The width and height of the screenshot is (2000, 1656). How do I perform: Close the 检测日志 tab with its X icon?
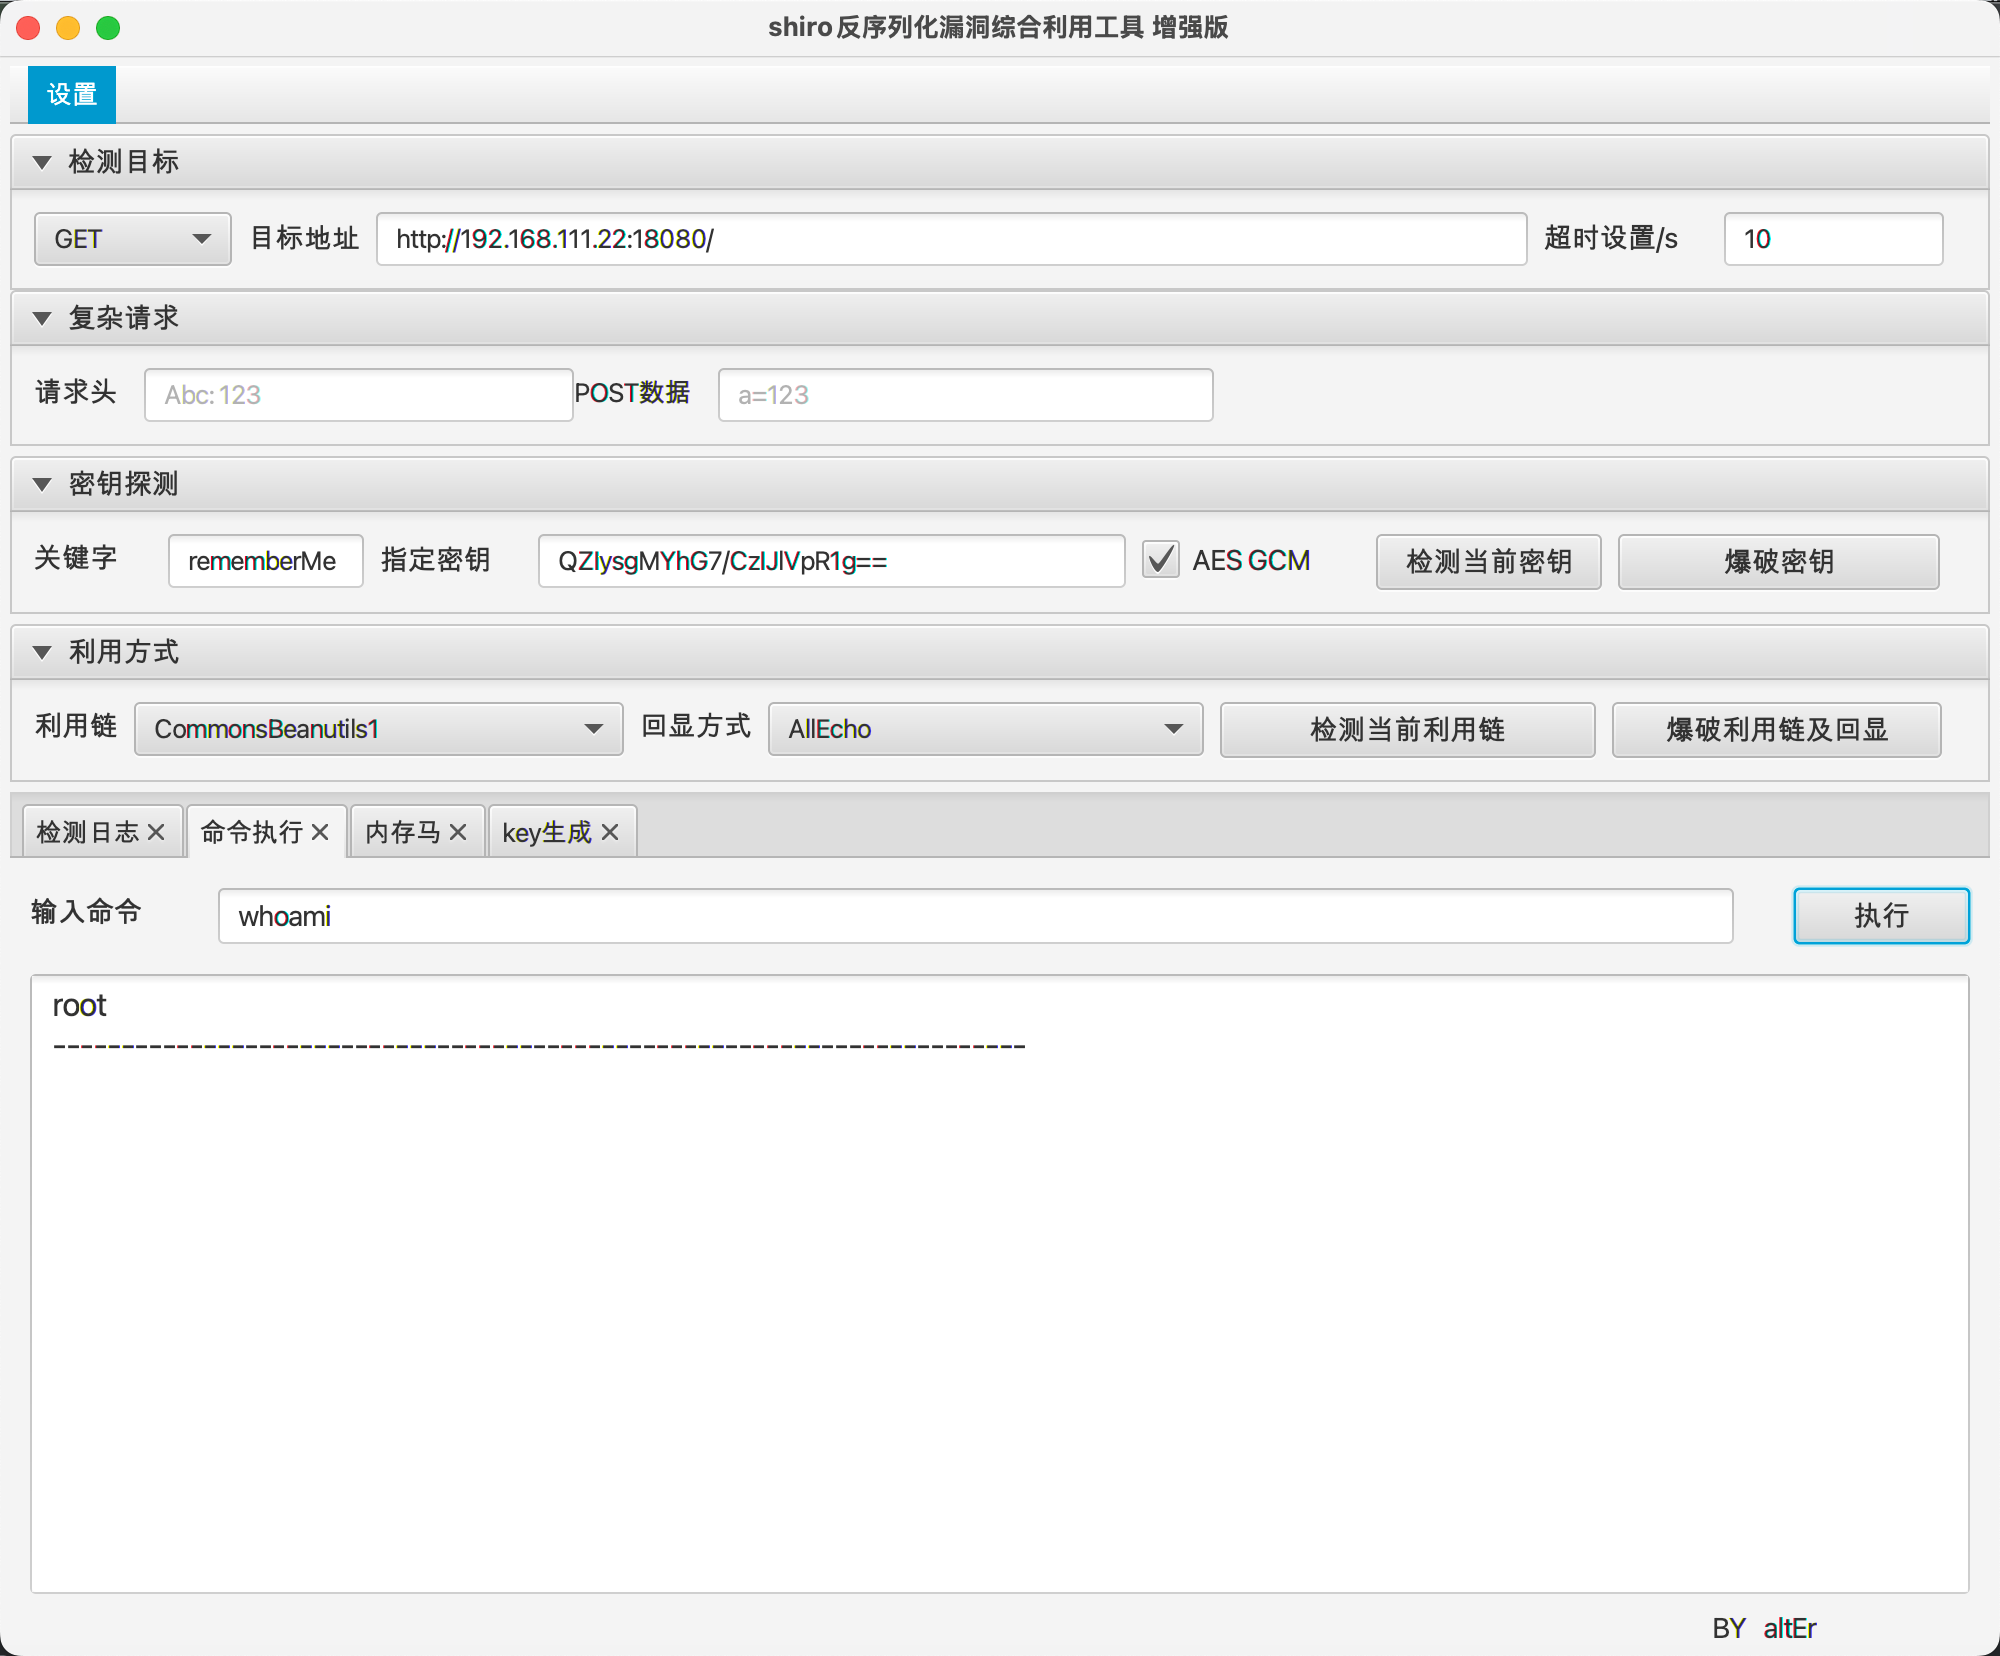(156, 832)
